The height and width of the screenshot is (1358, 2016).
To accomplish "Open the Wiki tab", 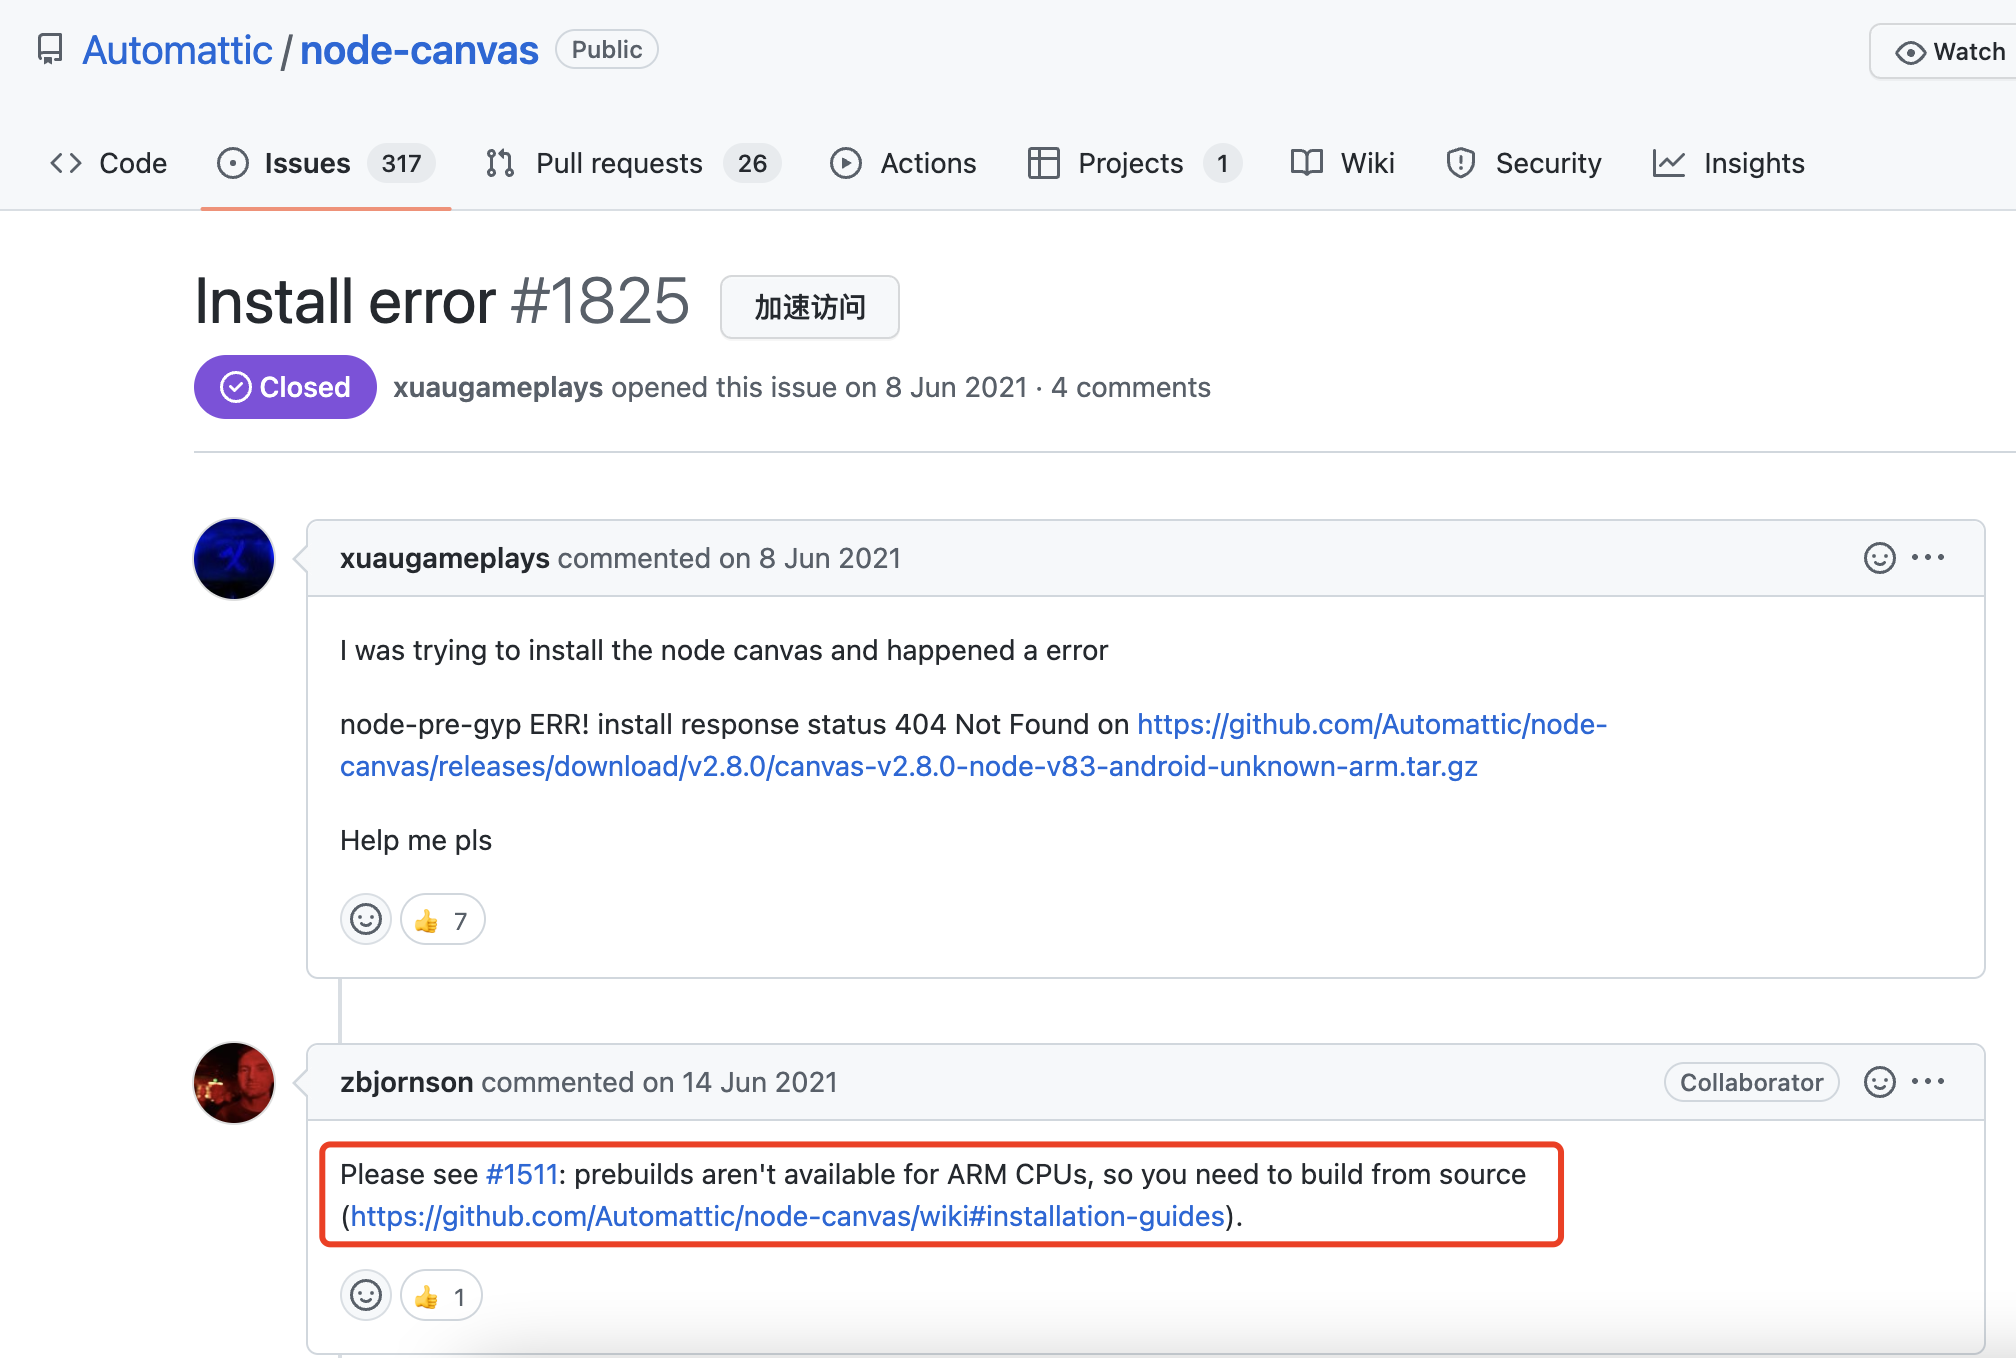I will click(1342, 163).
